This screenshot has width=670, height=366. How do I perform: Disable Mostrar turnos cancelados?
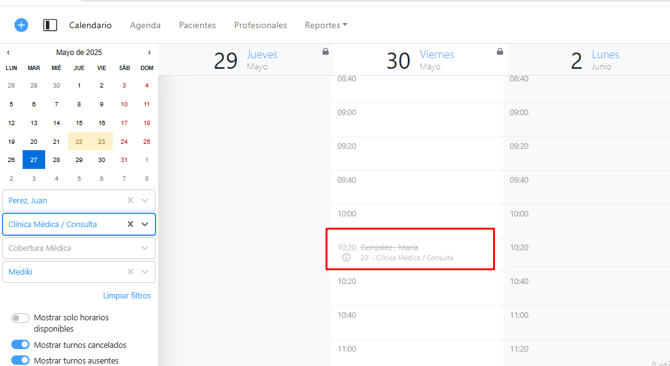point(20,345)
